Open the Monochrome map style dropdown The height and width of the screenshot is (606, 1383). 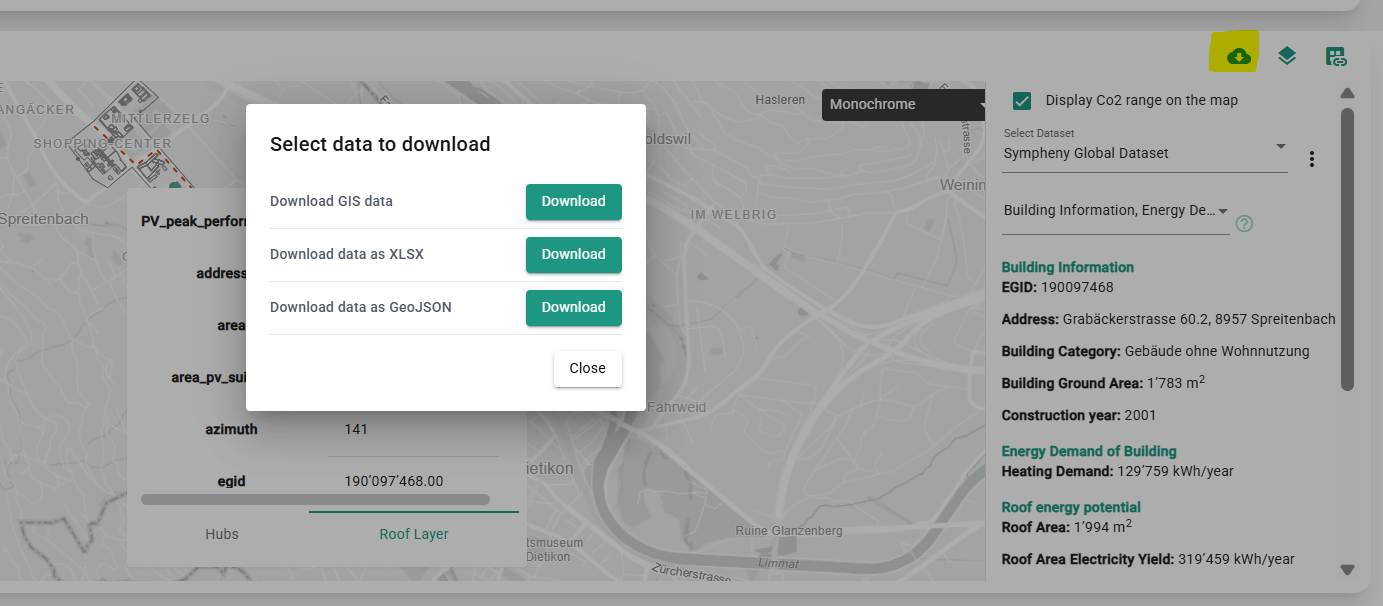(x=905, y=104)
